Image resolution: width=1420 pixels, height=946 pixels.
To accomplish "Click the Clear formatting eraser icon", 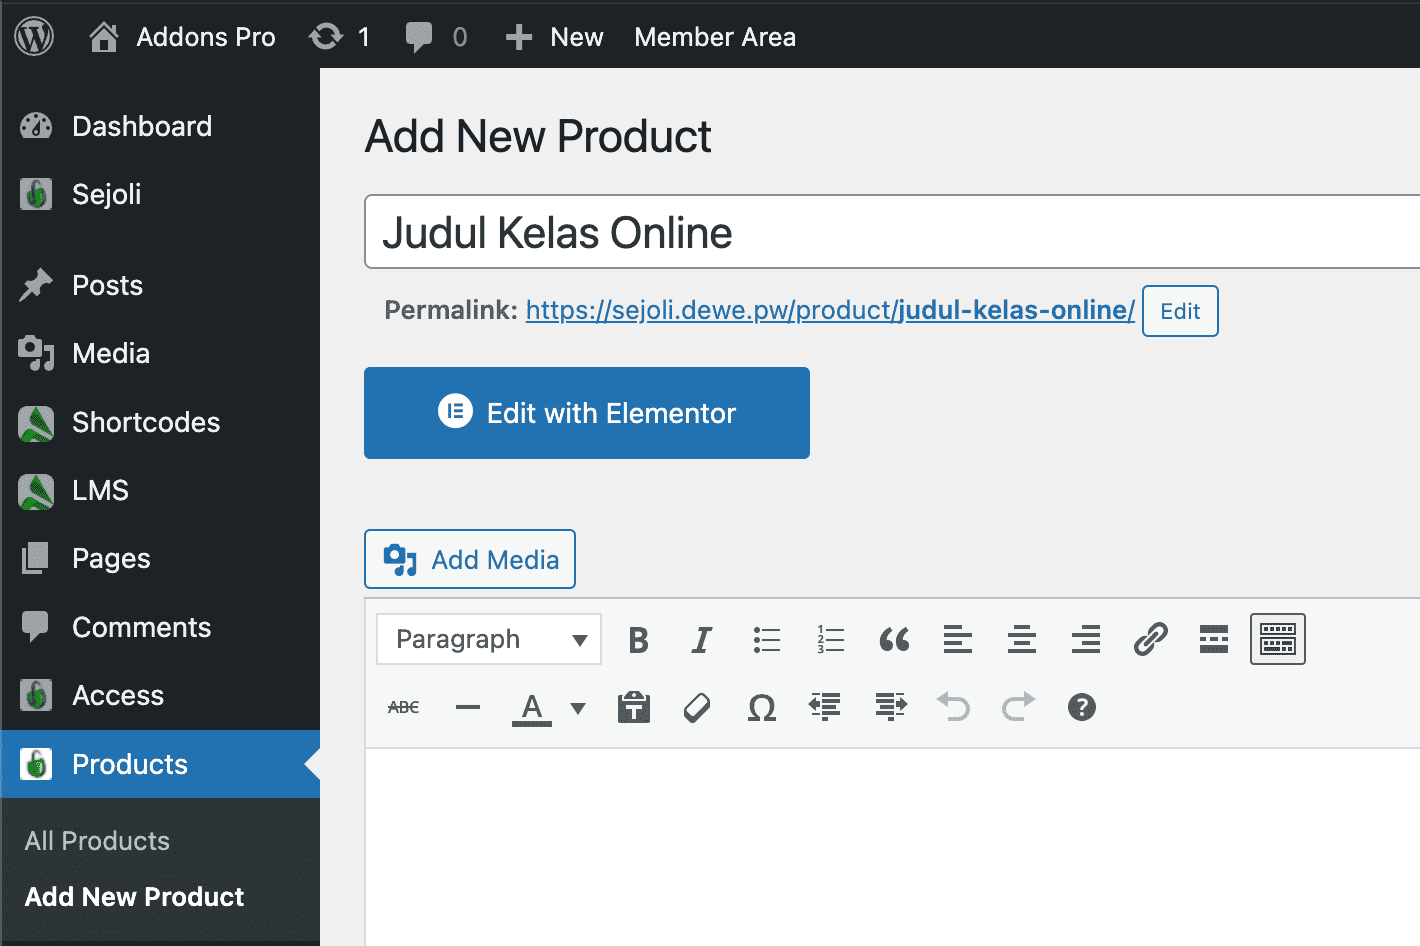I will pos(697,708).
